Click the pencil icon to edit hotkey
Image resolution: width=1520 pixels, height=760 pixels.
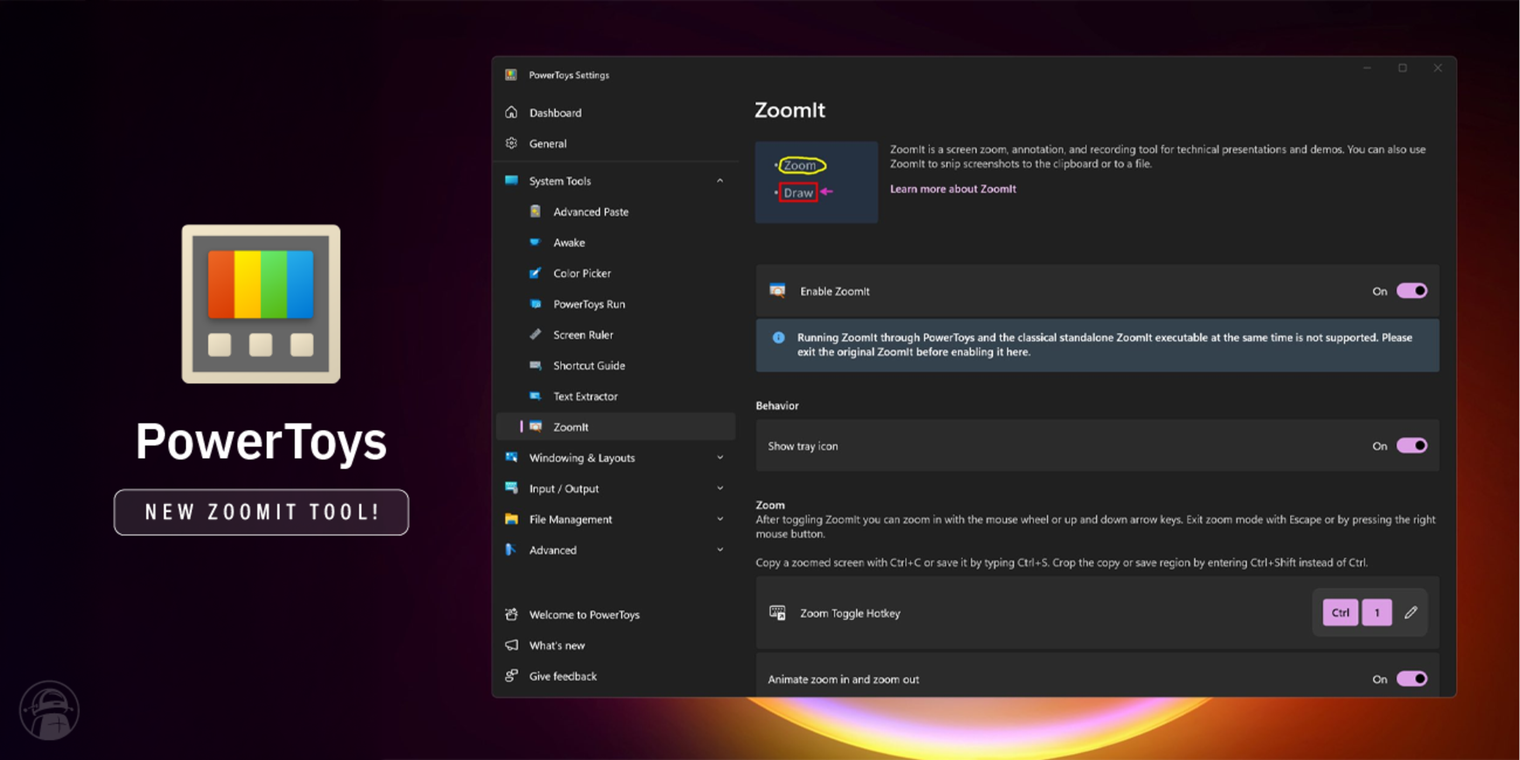pyautogui.click(x=1411, y=612)
